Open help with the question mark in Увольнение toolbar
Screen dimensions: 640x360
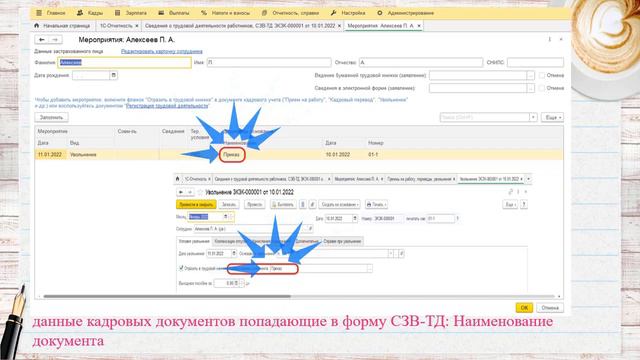(524, 204)
